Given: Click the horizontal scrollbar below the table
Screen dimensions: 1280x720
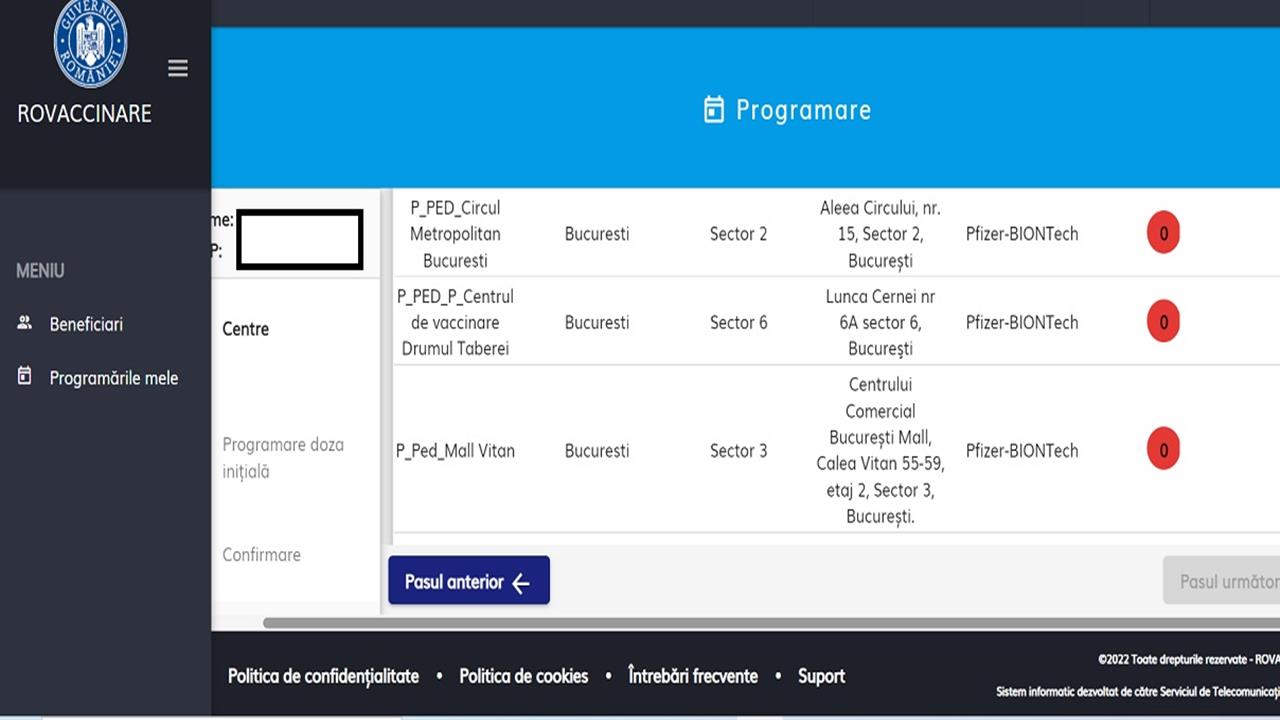Looking at the screenshot, I should click(x=771, y=623).
